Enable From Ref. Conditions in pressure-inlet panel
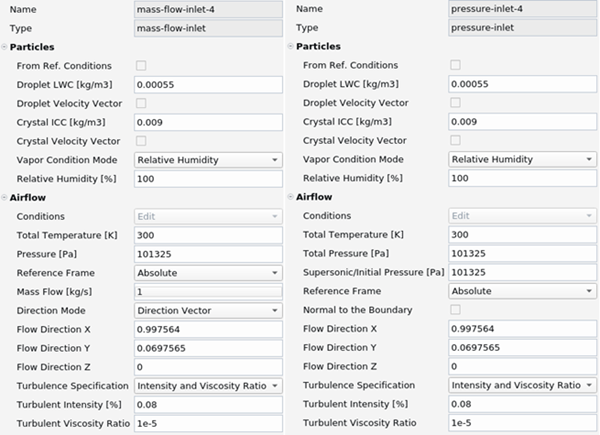Screen dimensions: 600x435 [x=455, y=65]
